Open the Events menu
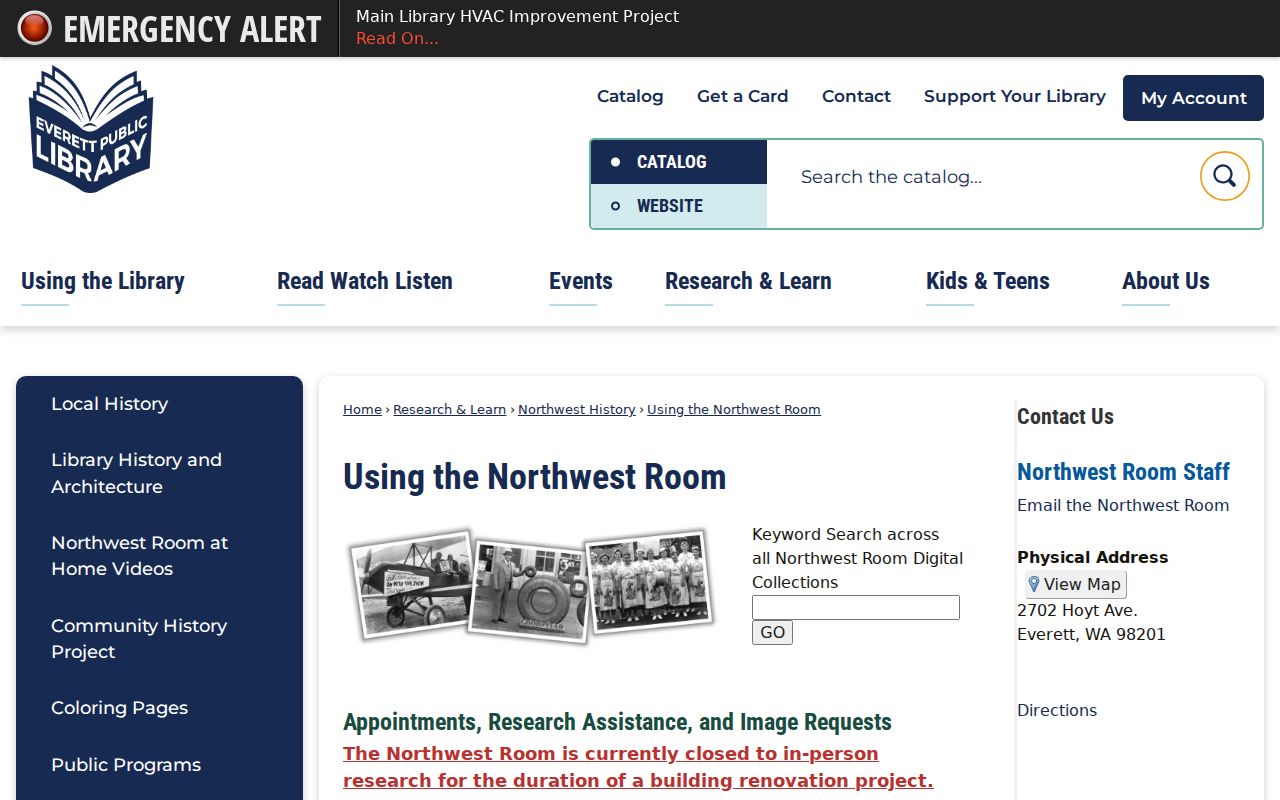This screenshot has width=1280, height=800. point(581,281)
